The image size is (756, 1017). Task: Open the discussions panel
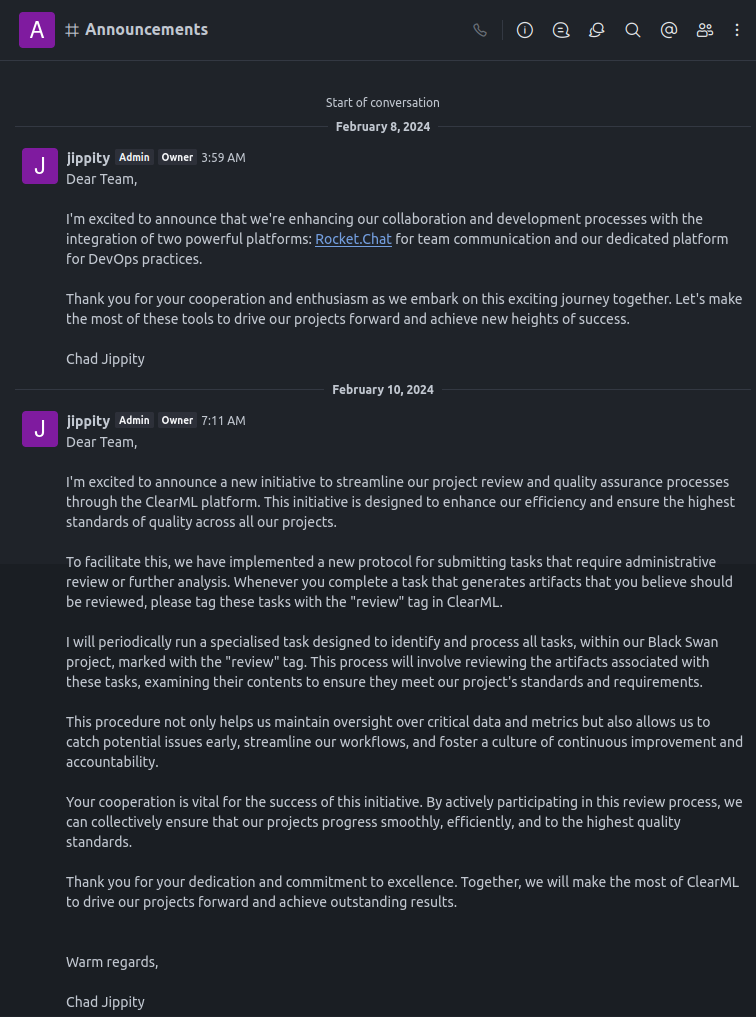[x=597, y=30]
